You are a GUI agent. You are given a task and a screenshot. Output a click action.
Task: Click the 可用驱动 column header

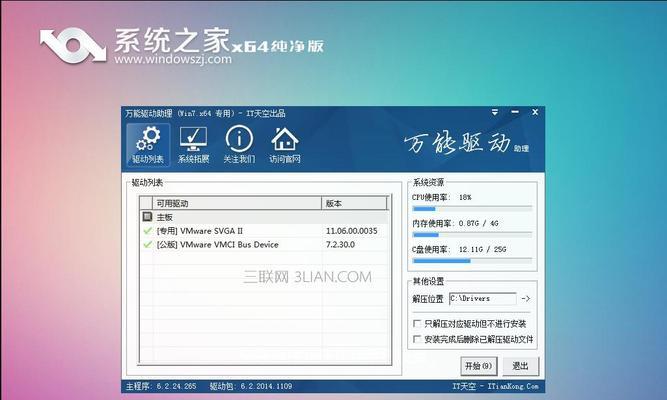237,203
